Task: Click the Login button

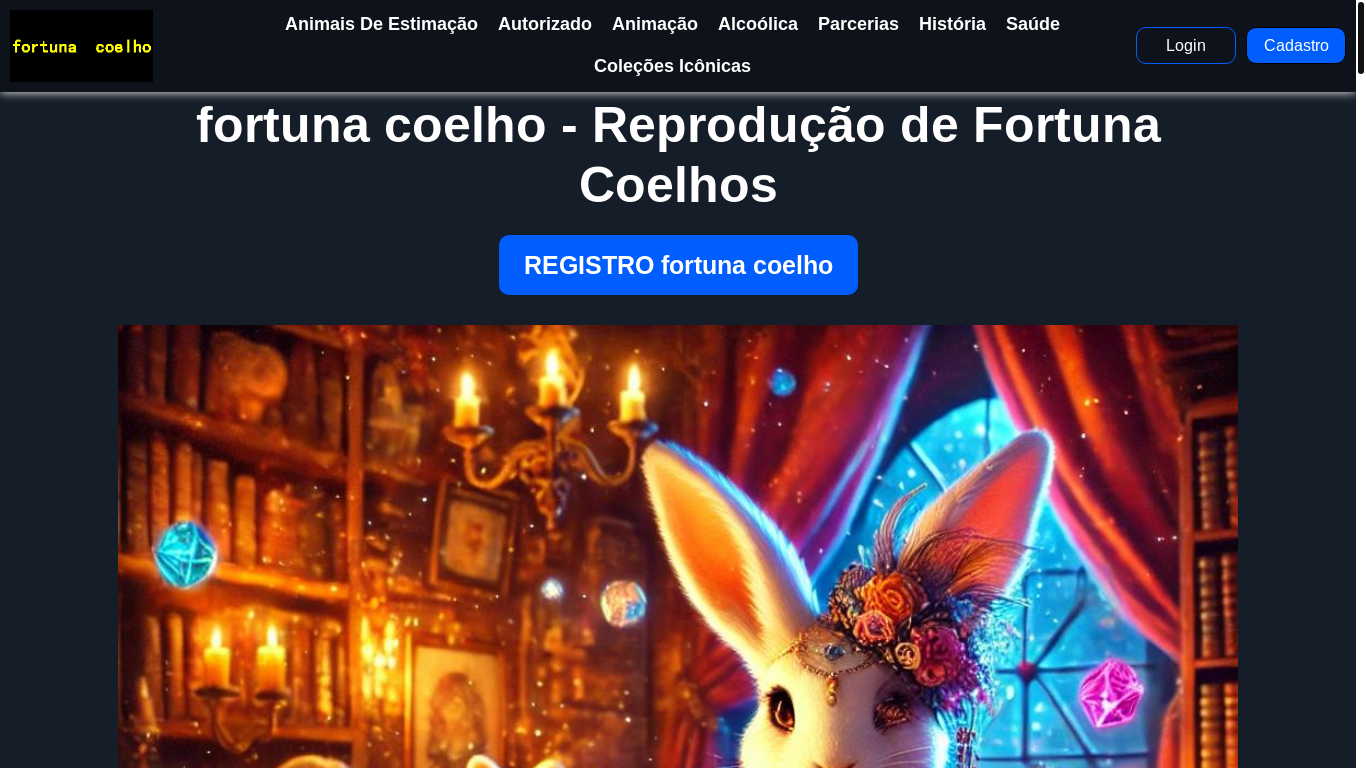Action: click(x=1186, y=45)
